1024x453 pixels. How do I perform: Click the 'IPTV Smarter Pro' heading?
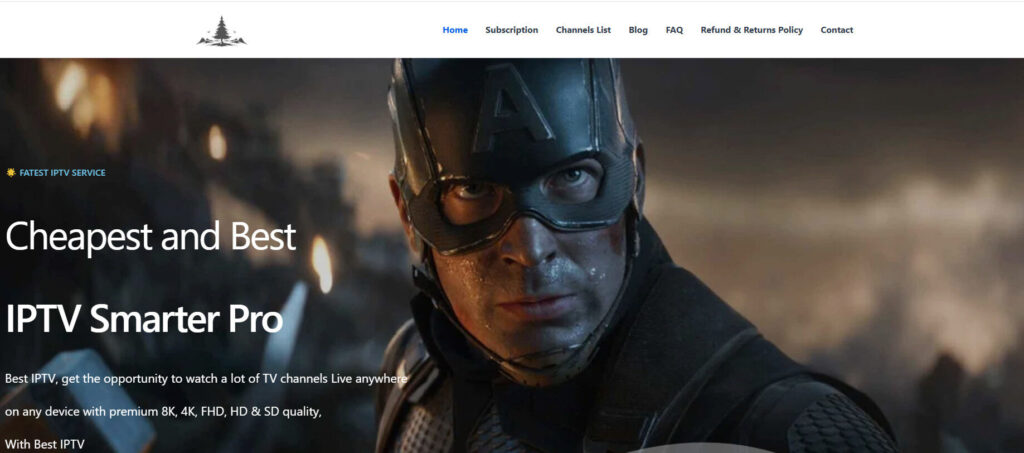144,319
